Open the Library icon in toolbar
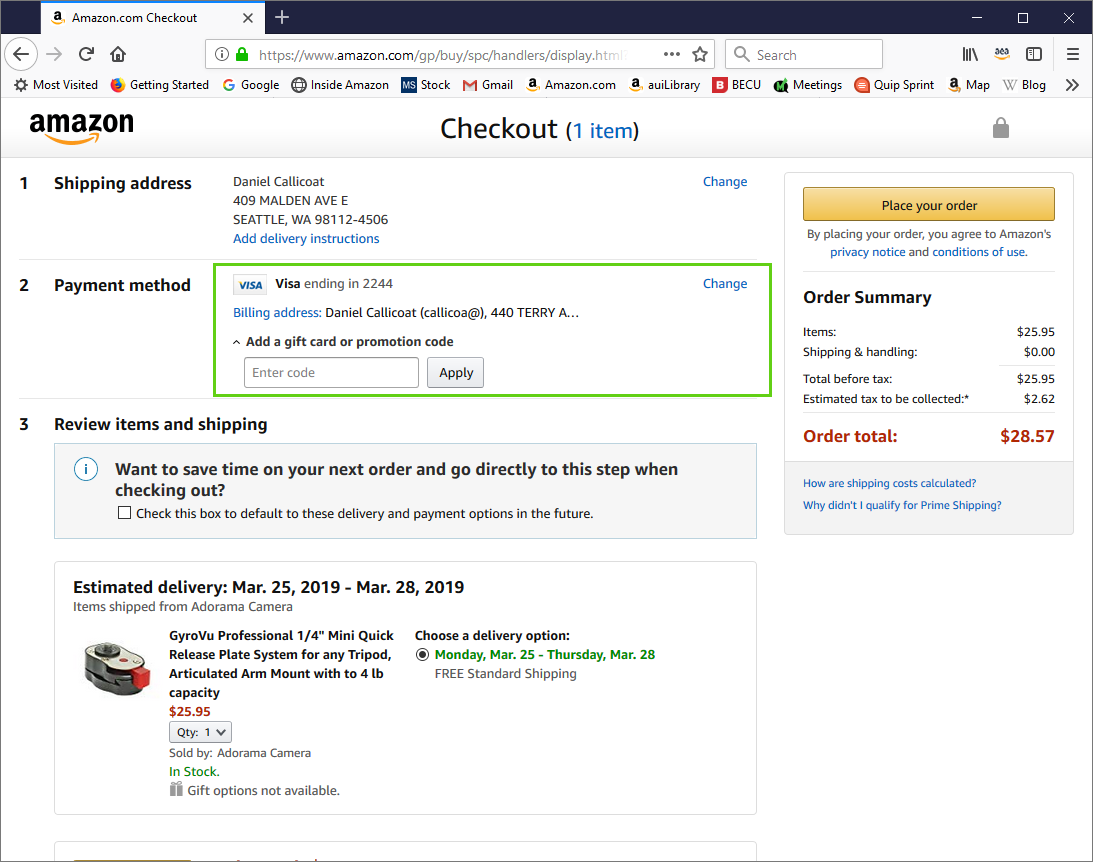The width and height of the screenshot is (1093, 862). click(970, 54)
